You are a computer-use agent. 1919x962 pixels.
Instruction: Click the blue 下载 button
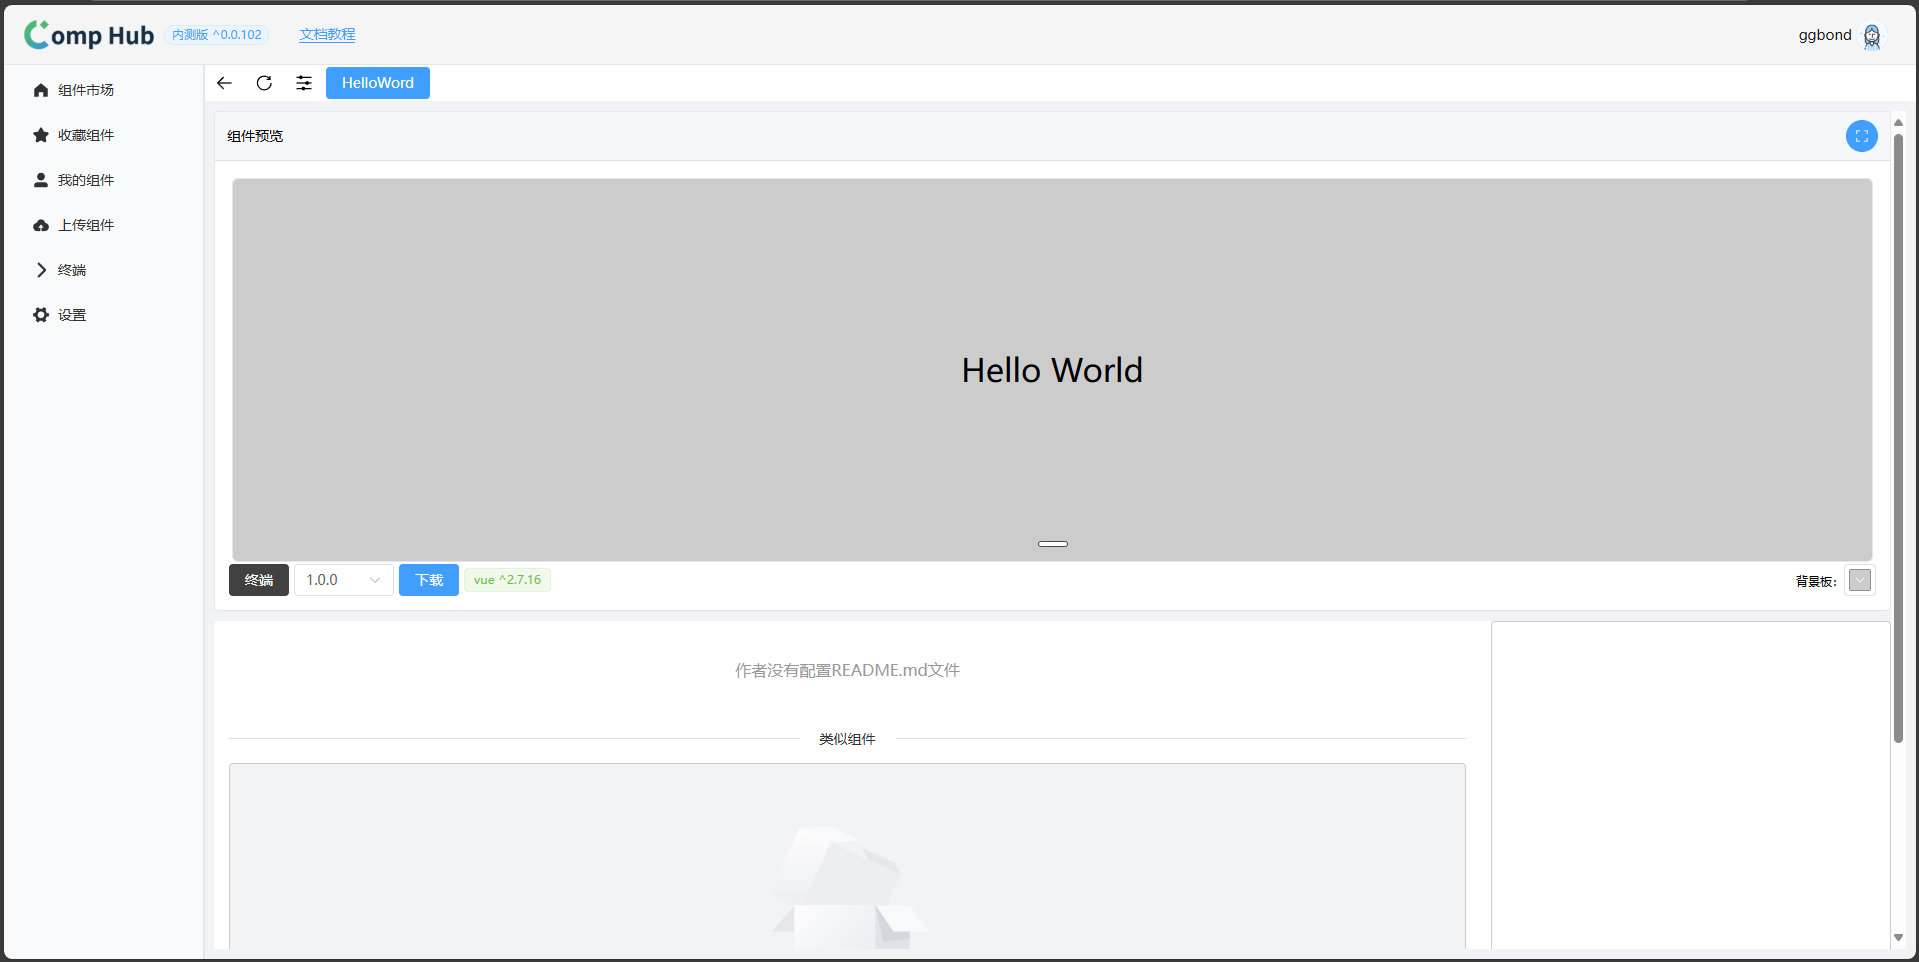(428, 580)
